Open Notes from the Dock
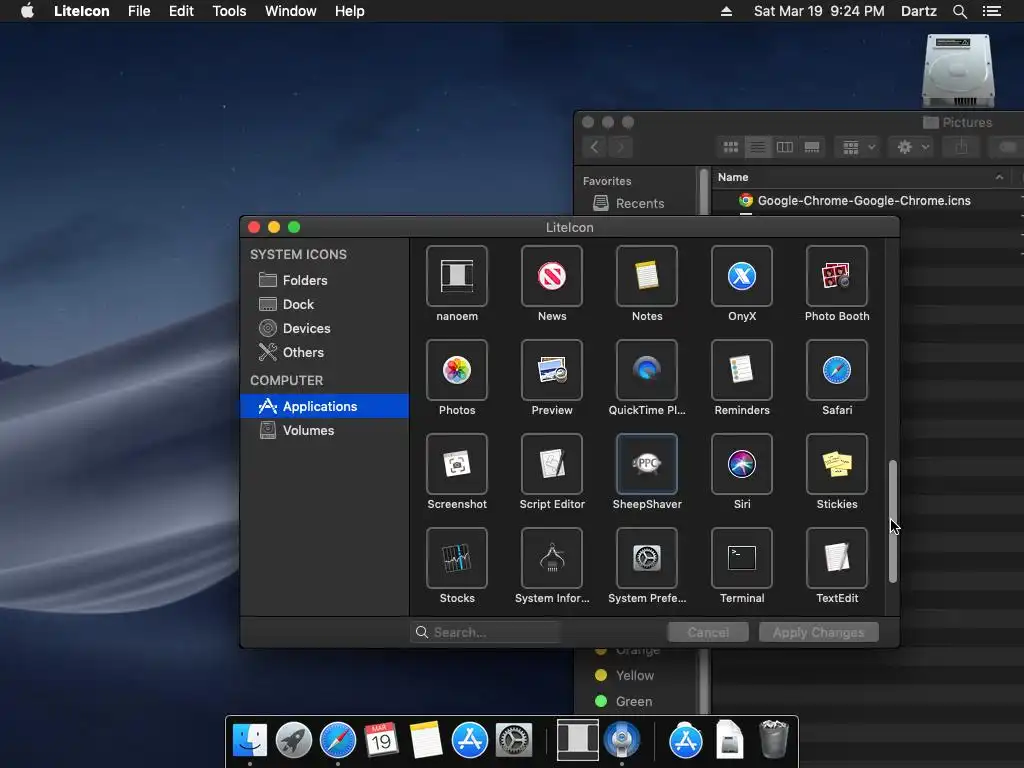Screen dimensions: 1024x768 [426, 740]
